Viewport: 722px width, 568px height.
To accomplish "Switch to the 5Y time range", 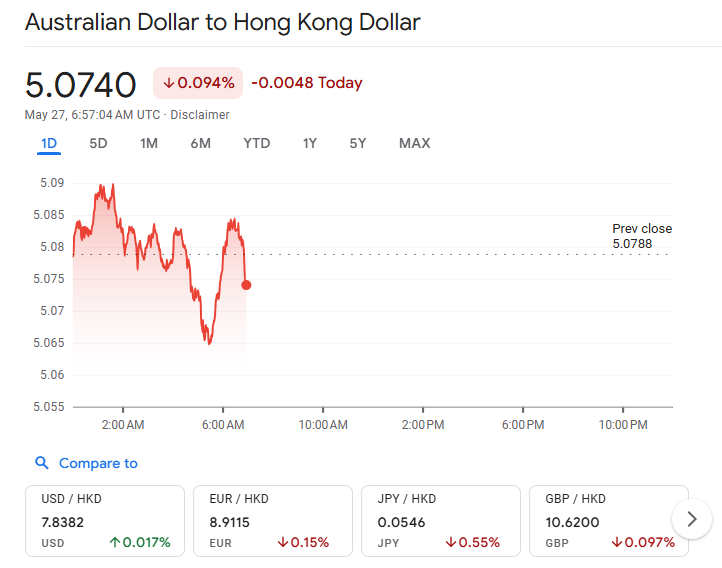I will point(358,143).
